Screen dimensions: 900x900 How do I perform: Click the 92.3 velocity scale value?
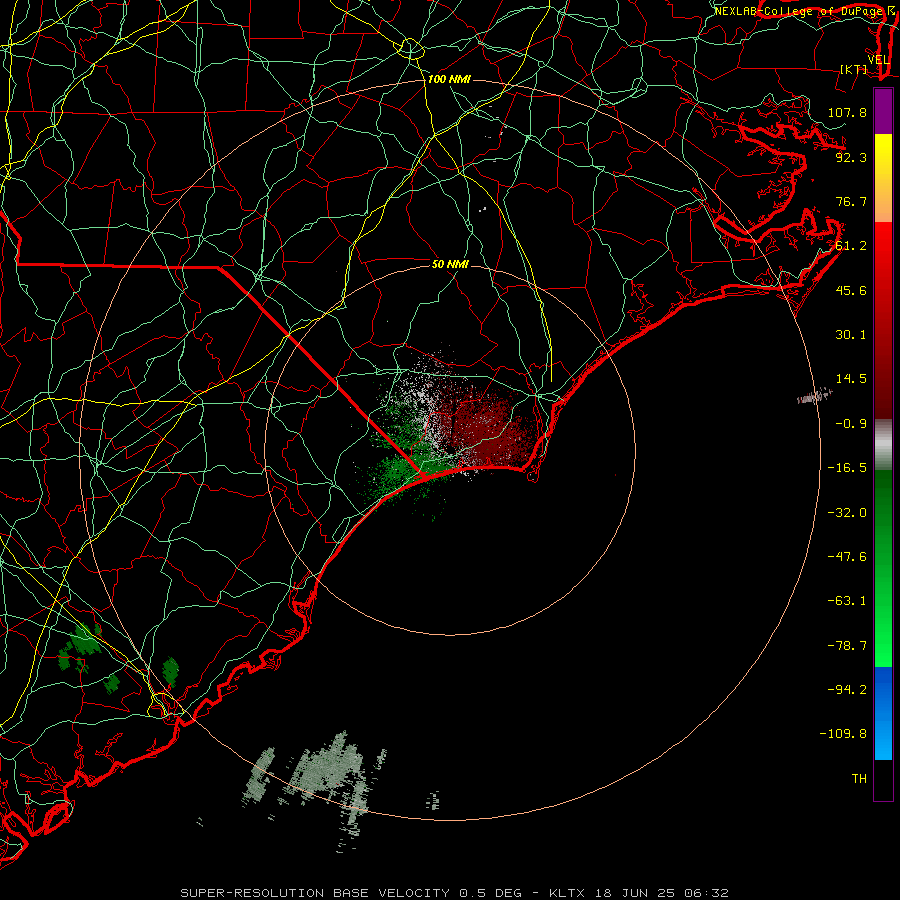[851, 157]
